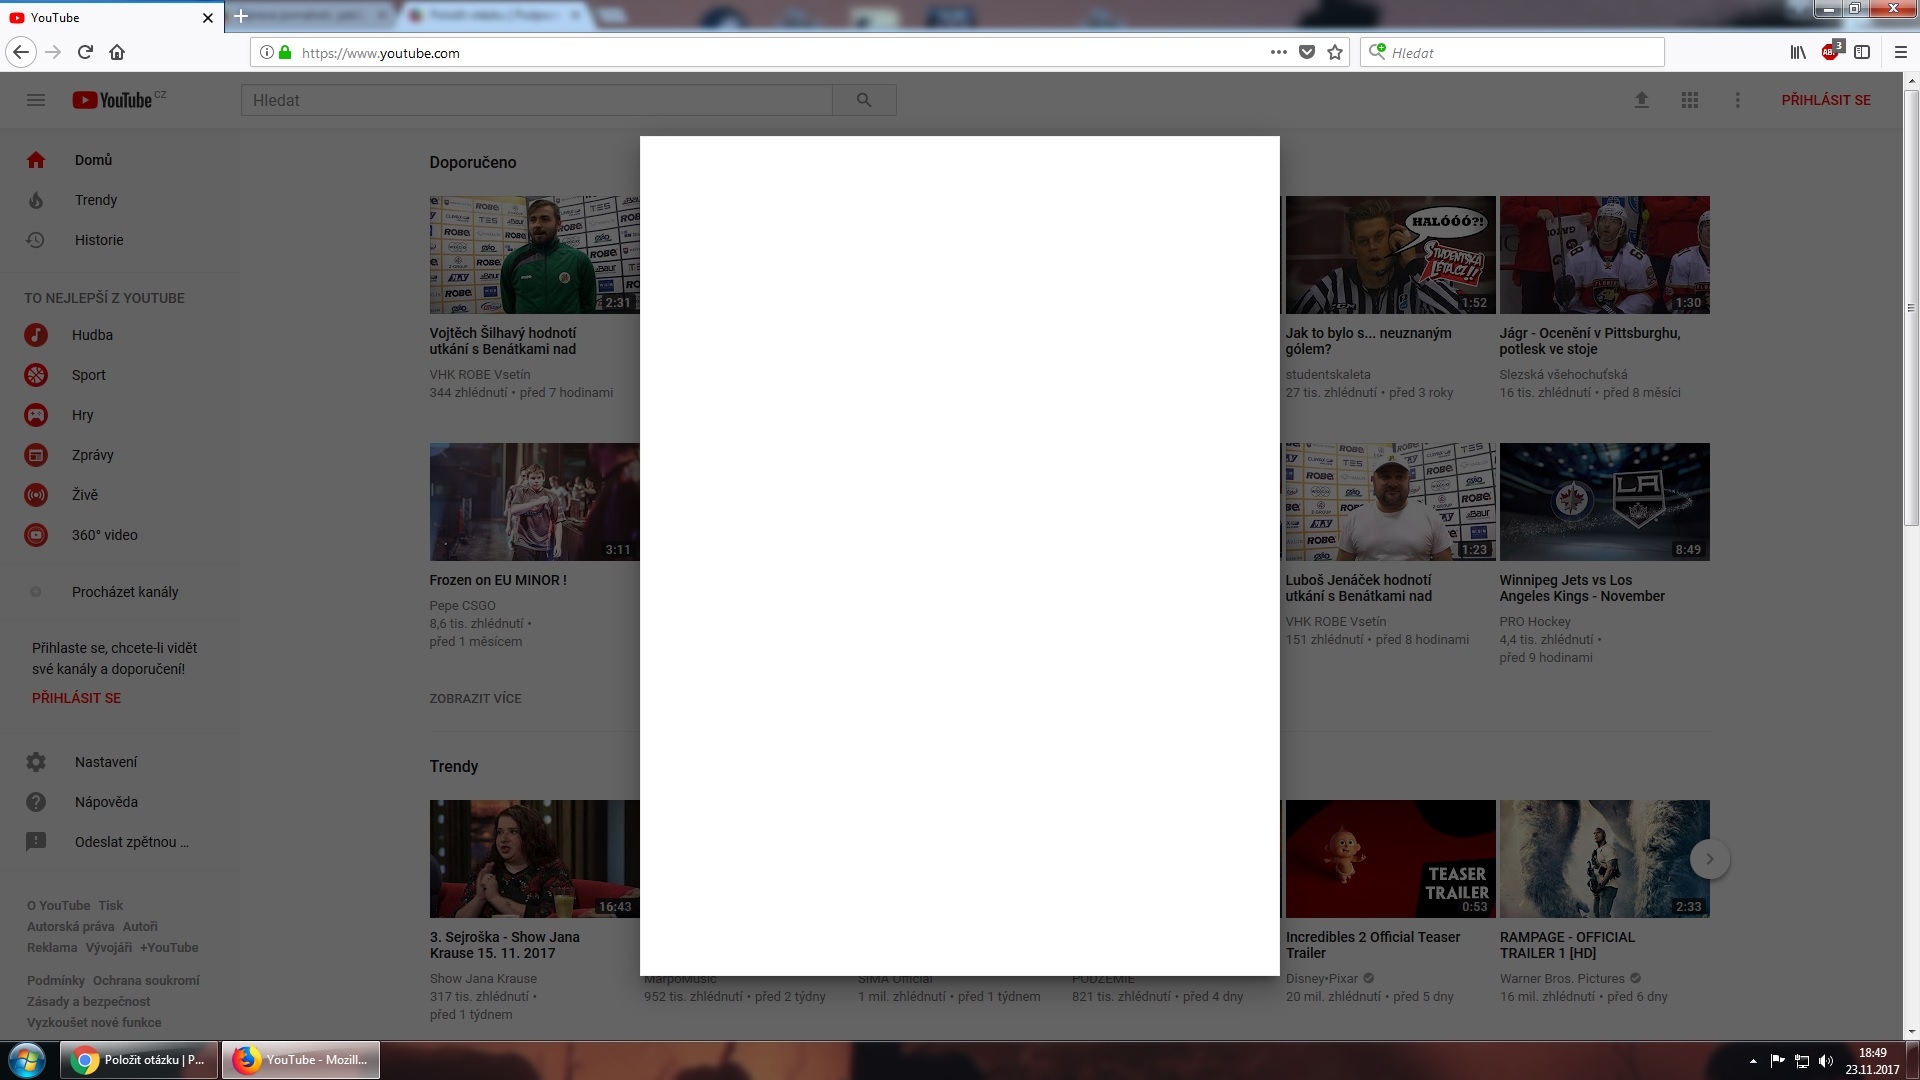
Task: Click ZOBRAZIT VÍCE under Doporučeno
Action: (x=475, y=698)
